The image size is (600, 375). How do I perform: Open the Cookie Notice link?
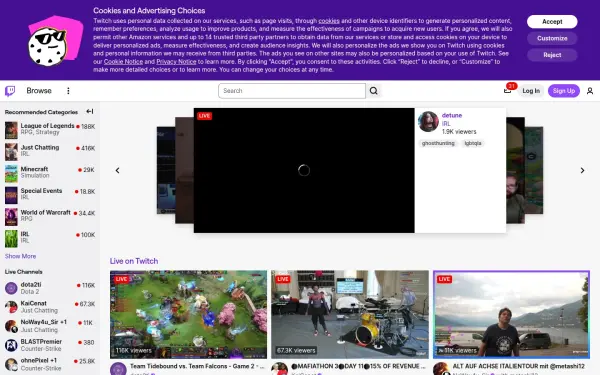tap(123, 62)
